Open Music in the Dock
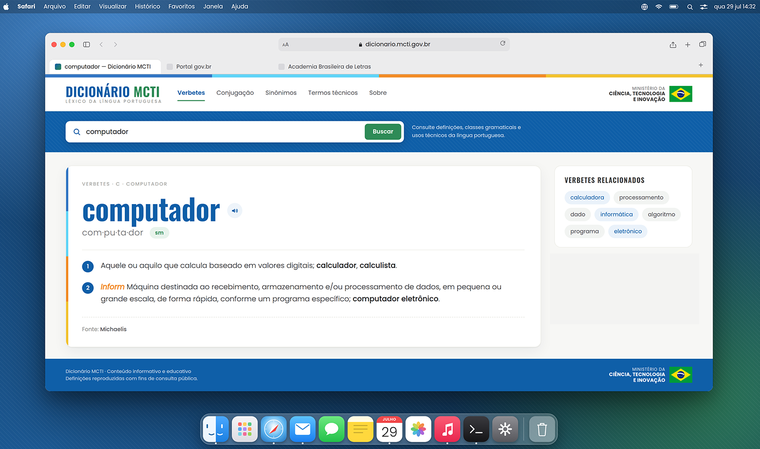The image size is (760, 449). tap(447, 429)
